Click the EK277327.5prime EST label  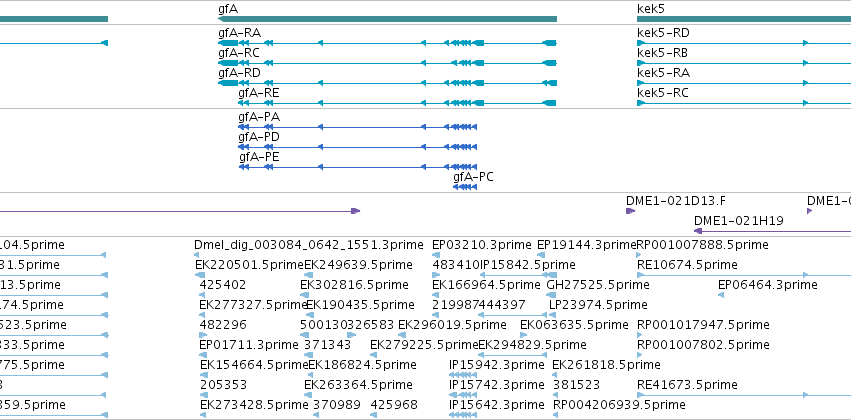pyautogui.click(x=254, y=305)
